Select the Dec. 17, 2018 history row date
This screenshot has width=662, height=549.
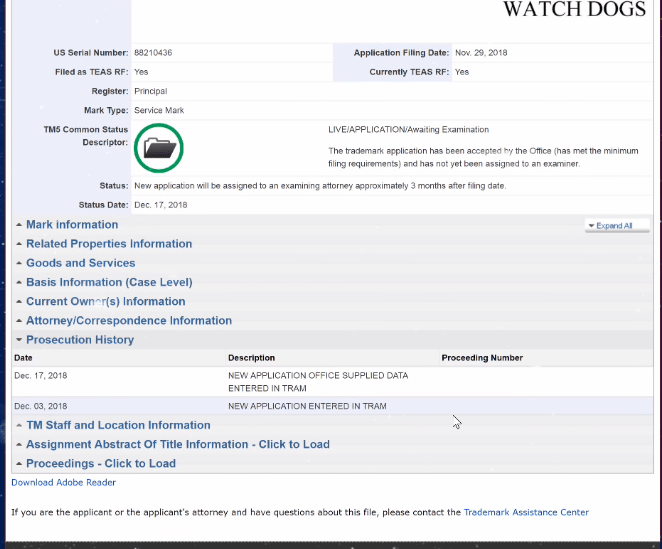41,376
